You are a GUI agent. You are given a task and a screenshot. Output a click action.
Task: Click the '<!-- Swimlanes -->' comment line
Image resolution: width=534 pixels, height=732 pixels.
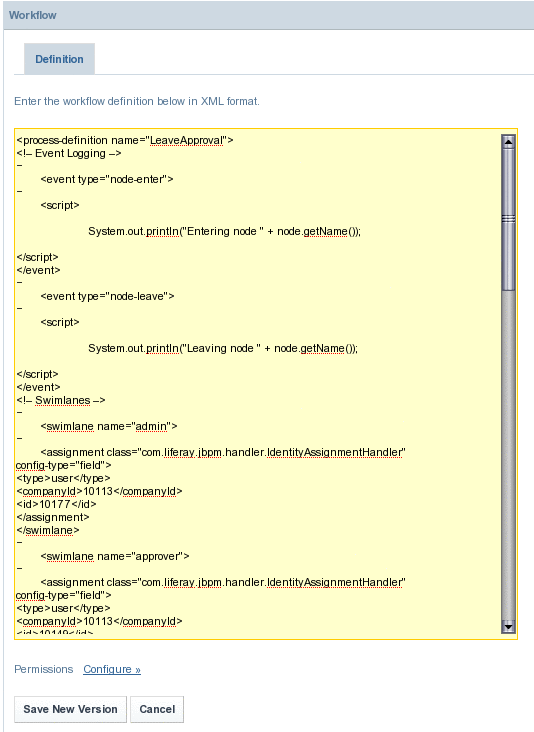coord(61,400)
